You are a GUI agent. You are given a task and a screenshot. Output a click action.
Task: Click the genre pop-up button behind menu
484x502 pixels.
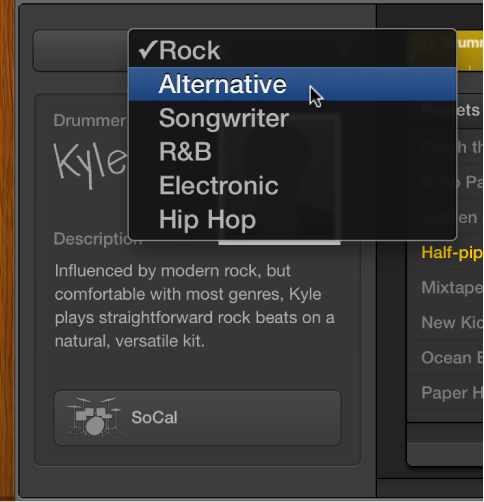[81, 51]
